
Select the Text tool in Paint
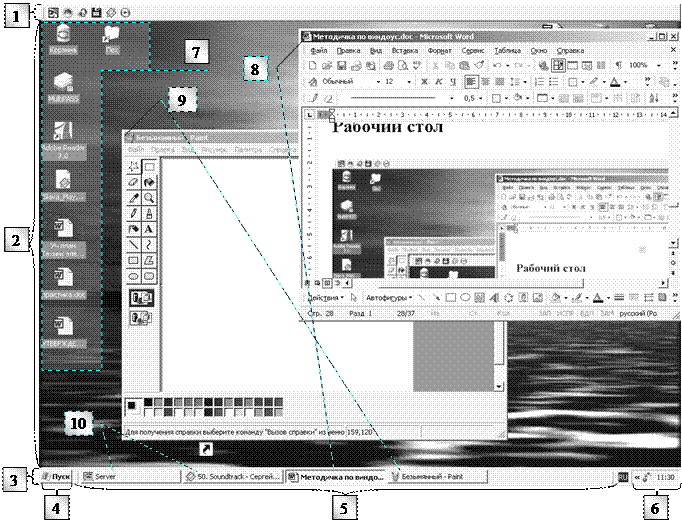[x=149, y=229]
